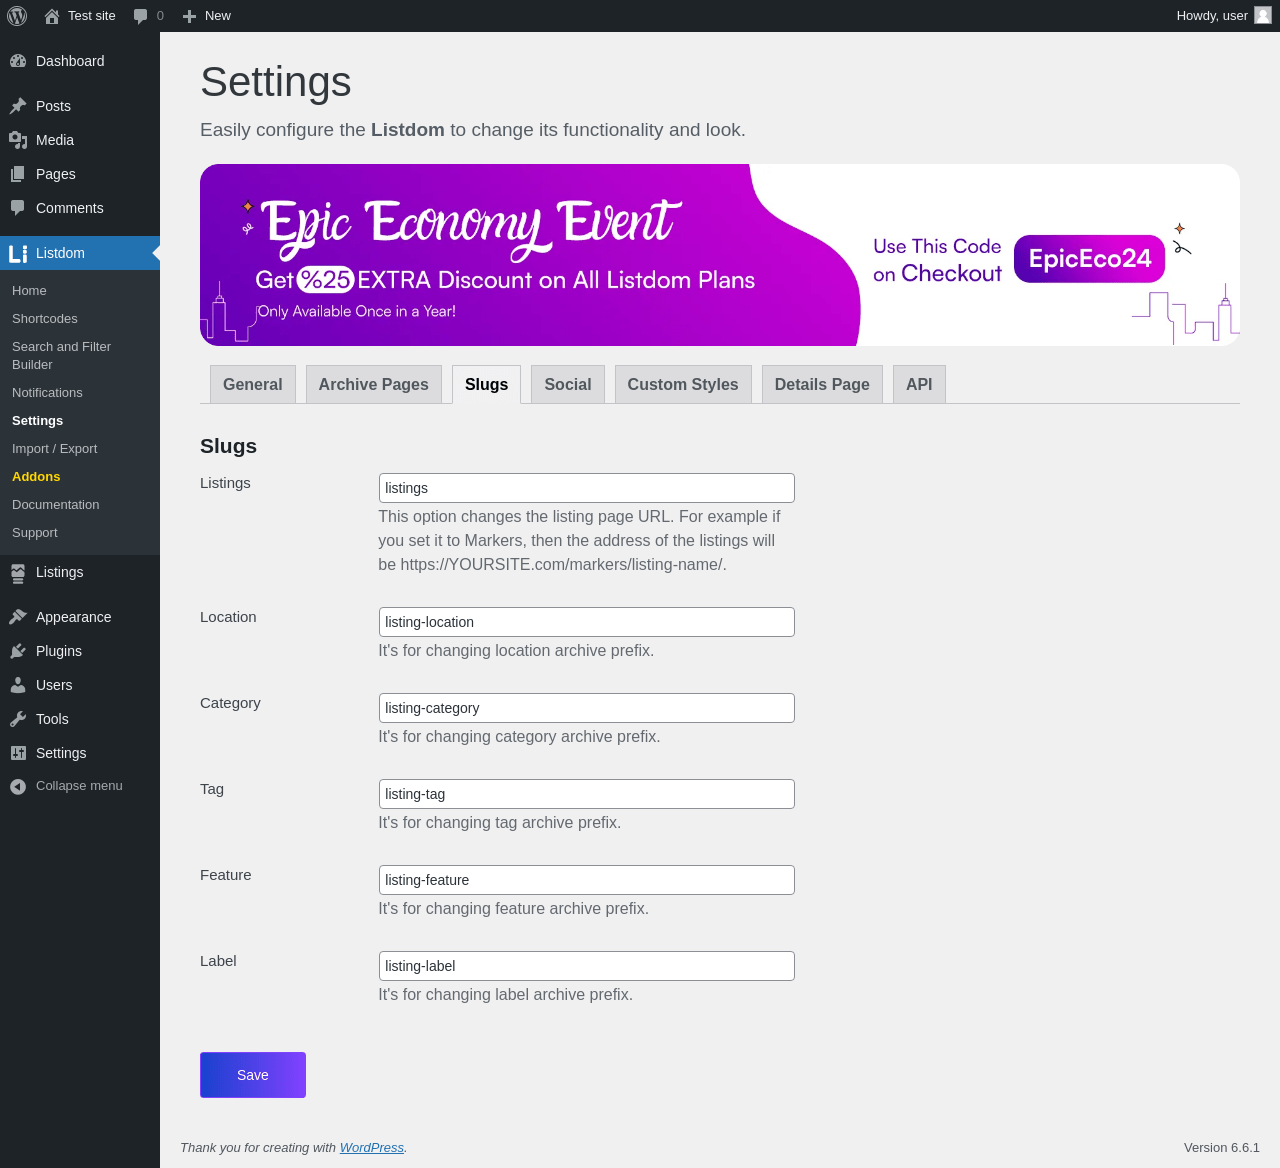The height and width of the screenshot is (1168, 1280).
Task: Click the Listdom menu label
Action: pos(60,253)
